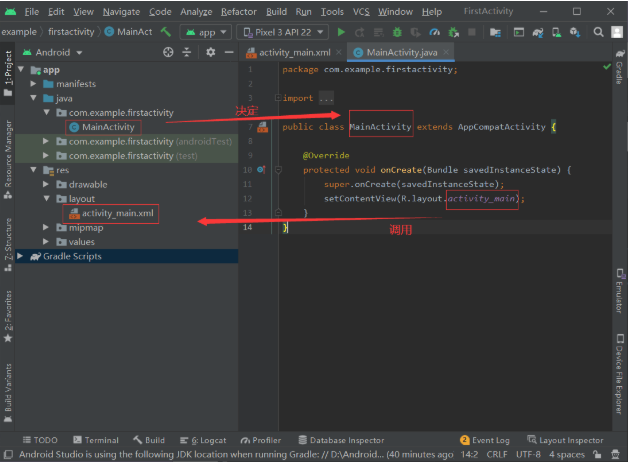The height and width of the screenshot is (463, 629).
Task: Expand the manifests folder
Action: (x=33, y=84)
